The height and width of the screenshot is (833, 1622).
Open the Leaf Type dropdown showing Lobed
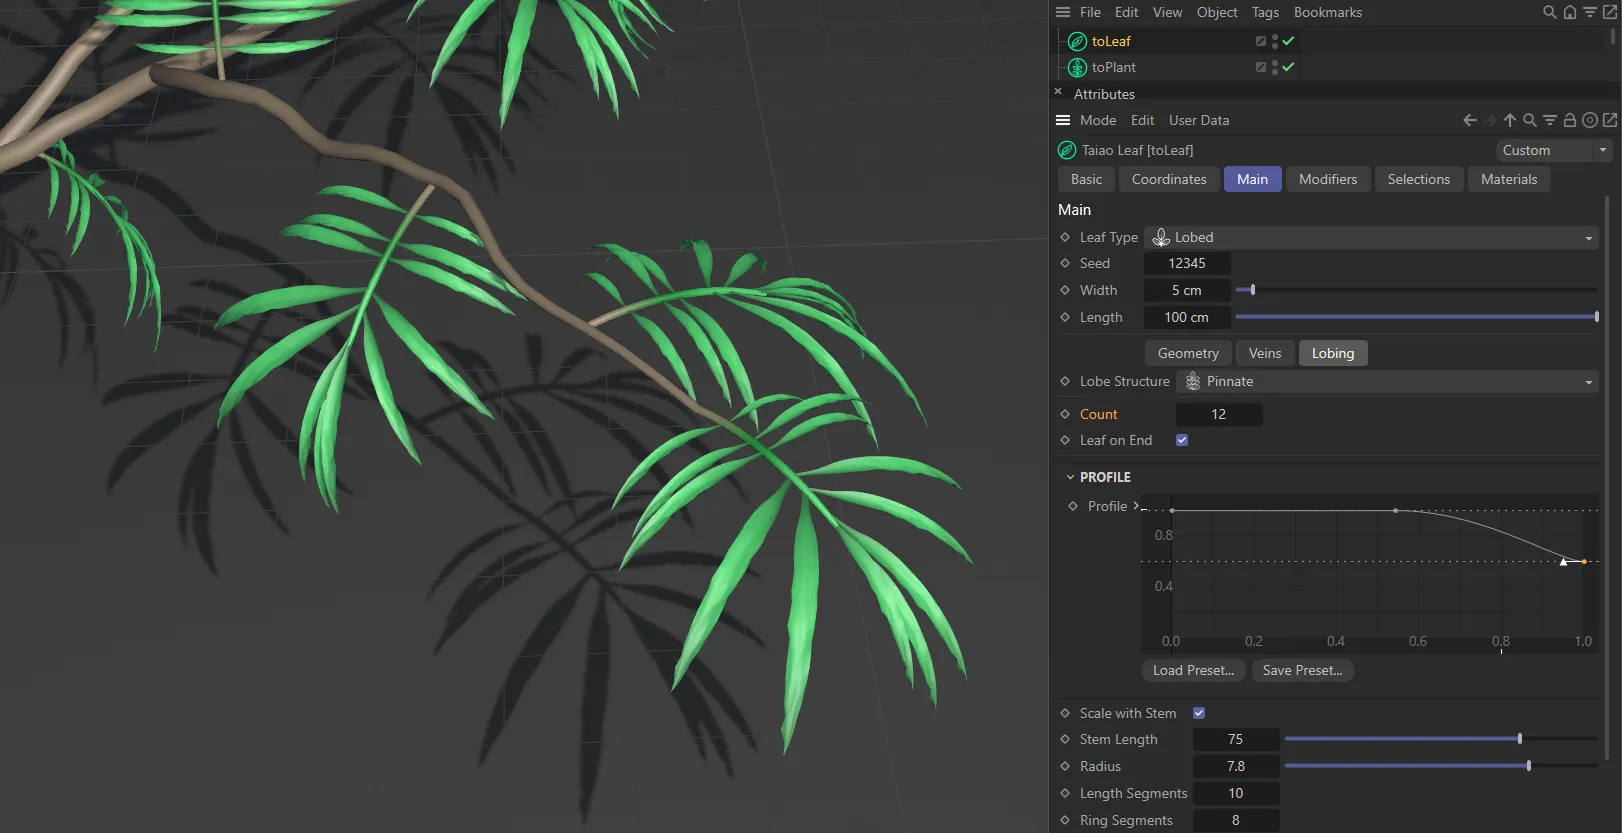[x=1371, y=237]
